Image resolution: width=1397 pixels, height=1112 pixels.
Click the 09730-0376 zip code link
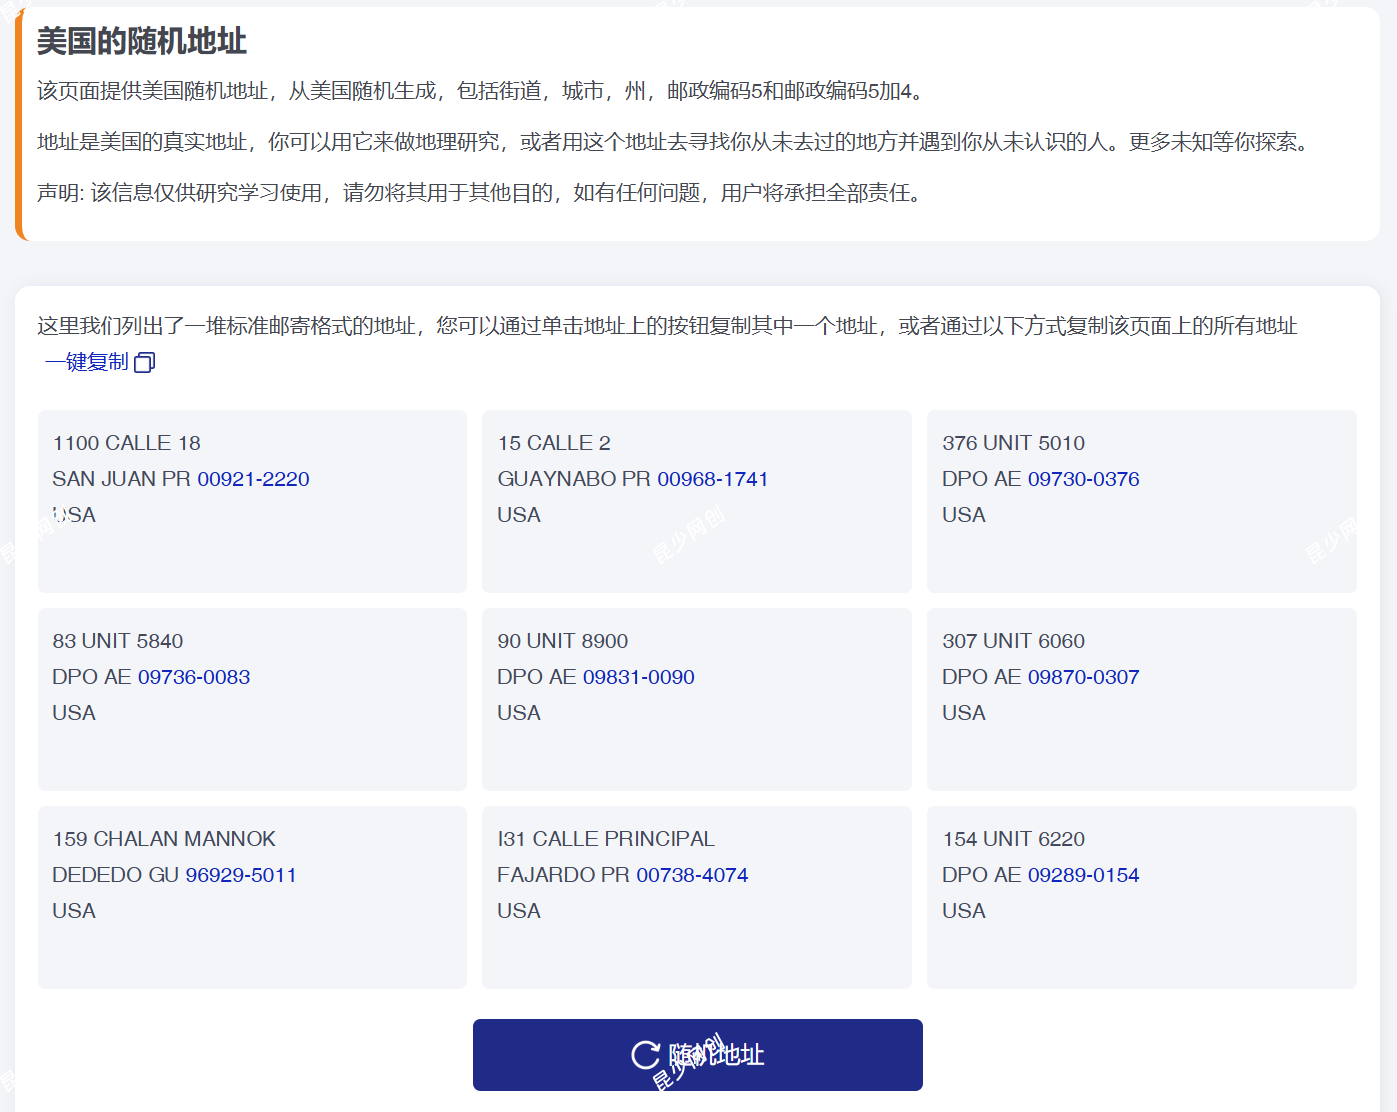point(1083,479)
